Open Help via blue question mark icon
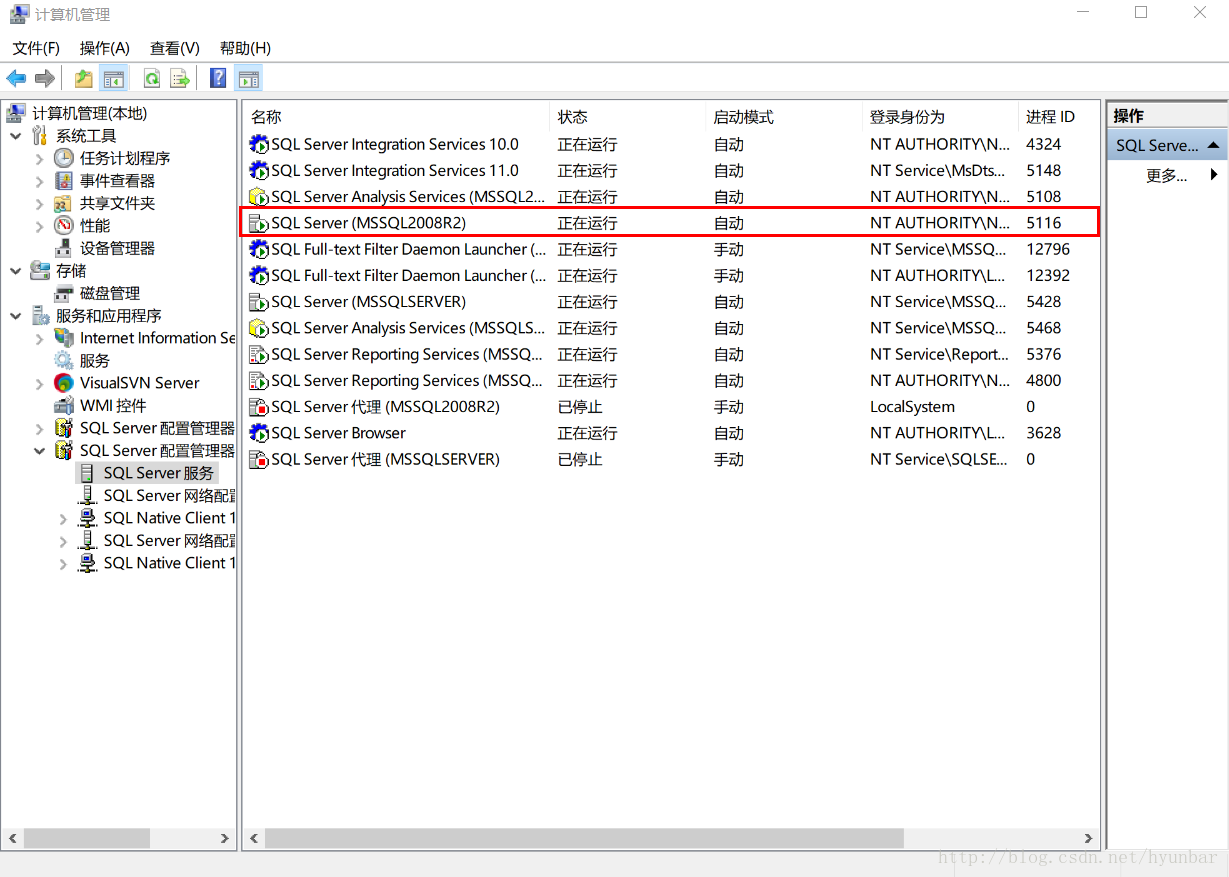This screenshot has width=1229, height=877. 218,79
